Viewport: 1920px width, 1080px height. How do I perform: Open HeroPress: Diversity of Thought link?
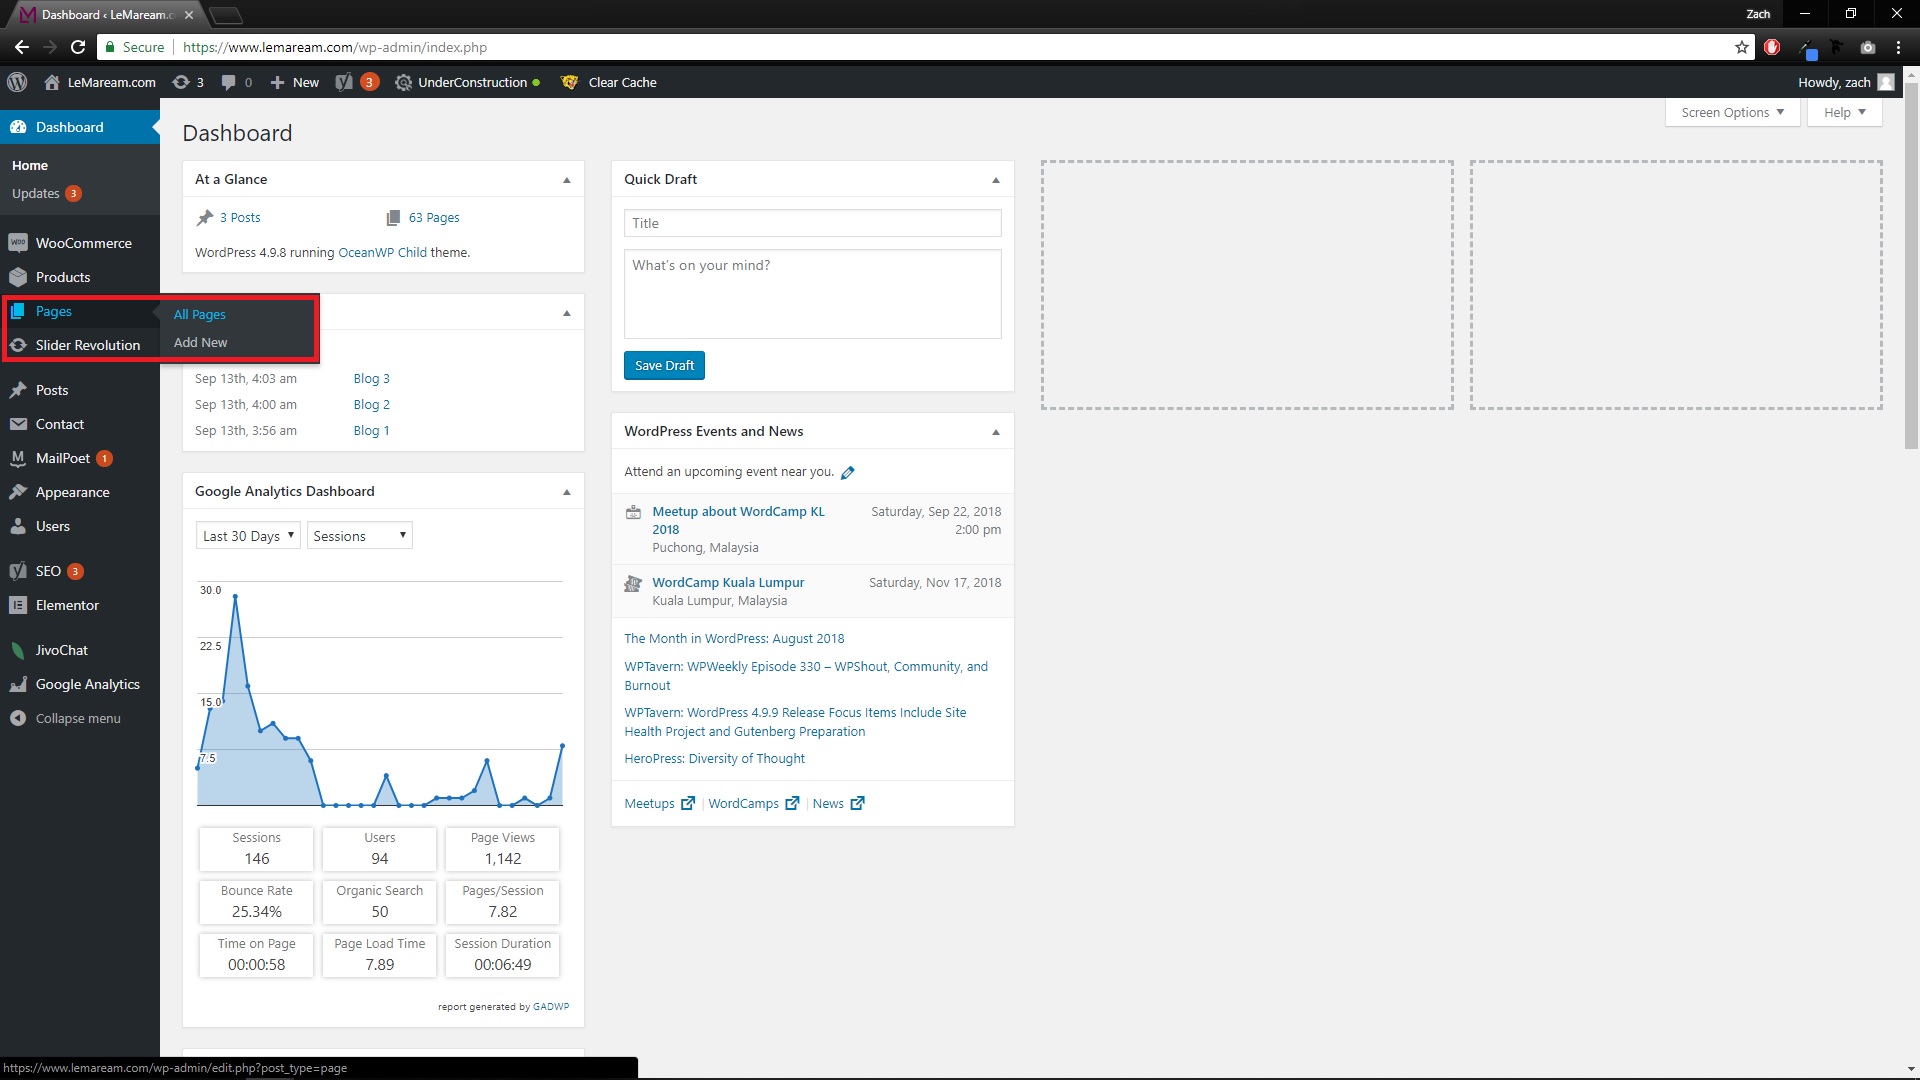coord(714,758)
